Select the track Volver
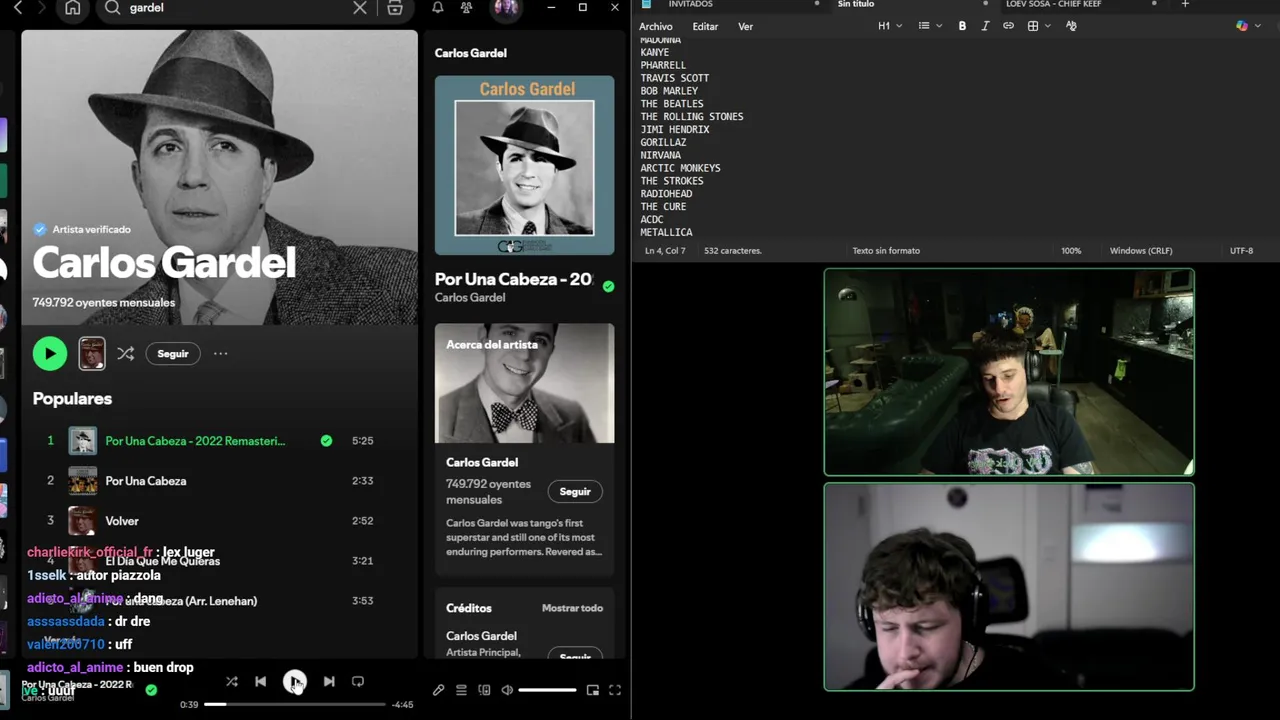1280x720 pixels. pyautogui.click(x=122, y=521)
